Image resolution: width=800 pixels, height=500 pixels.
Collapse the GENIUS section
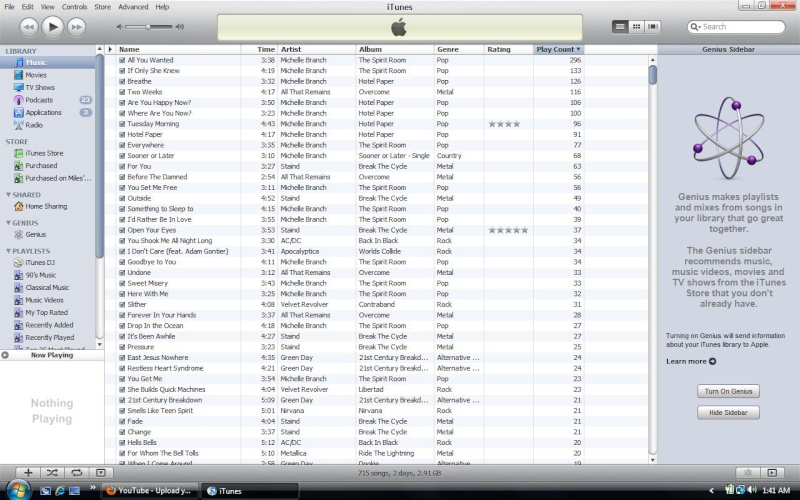(8, 222)
